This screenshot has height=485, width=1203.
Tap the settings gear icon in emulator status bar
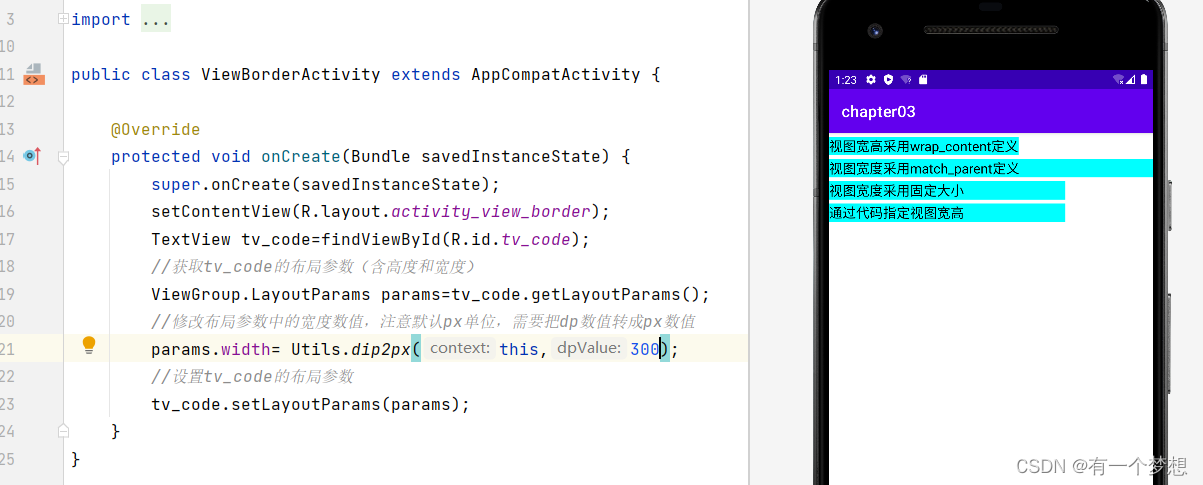coord(871,79)
